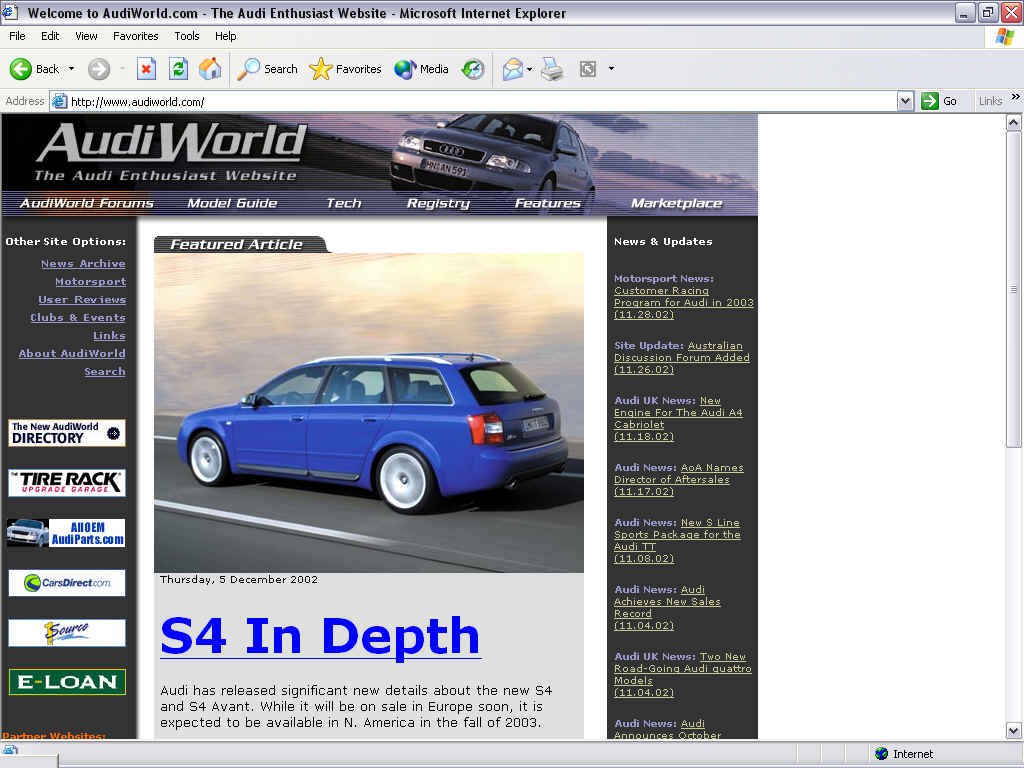Viewport: 1024px width, 768px height.
Task: Click the vertical scrollbar down arrow
Action: click(x=1014, y=730)
